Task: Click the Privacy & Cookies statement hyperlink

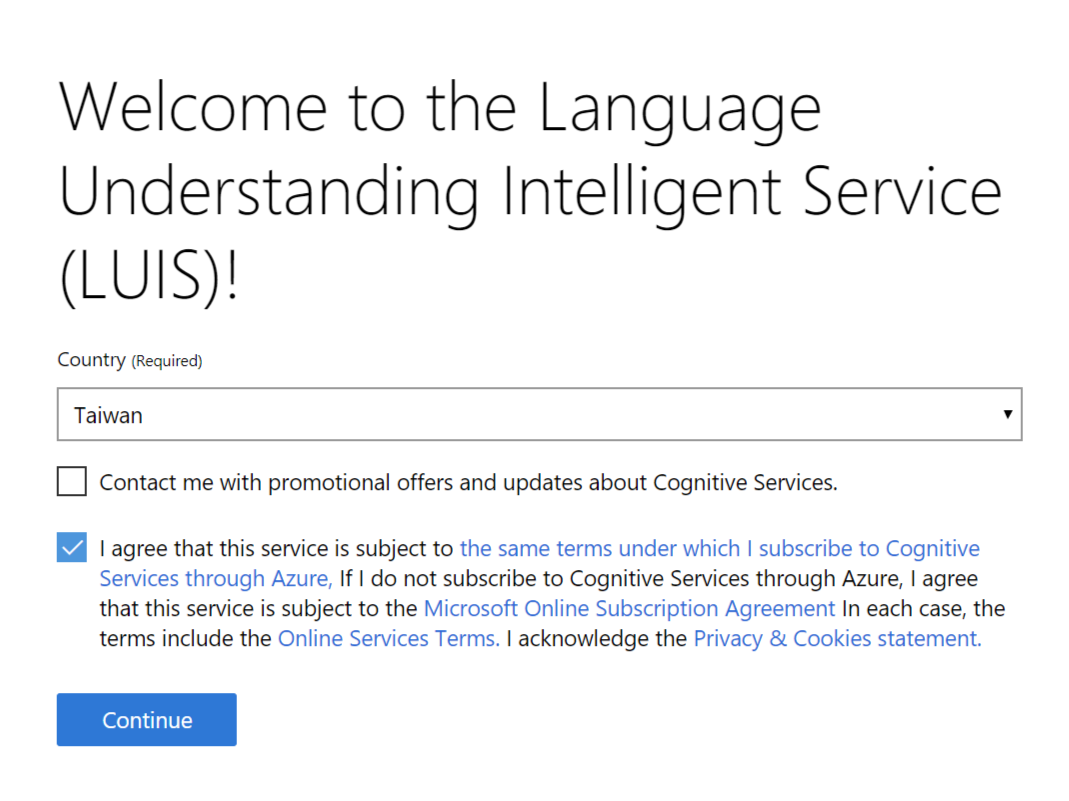Action: click(x=836, y=638)
